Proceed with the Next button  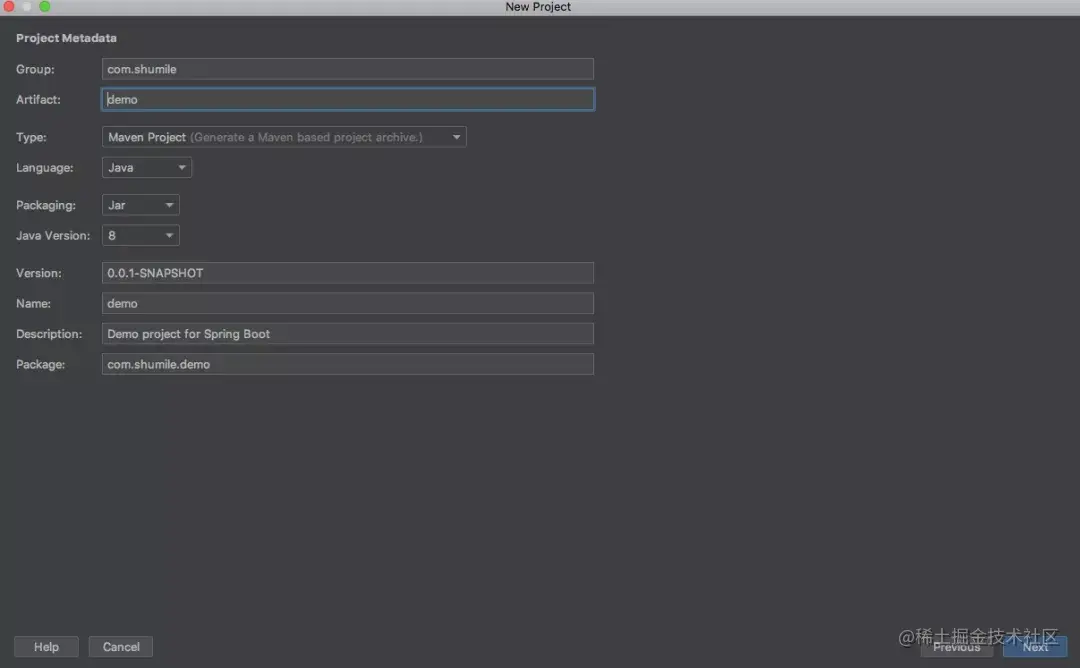[x=1035, y=647]
